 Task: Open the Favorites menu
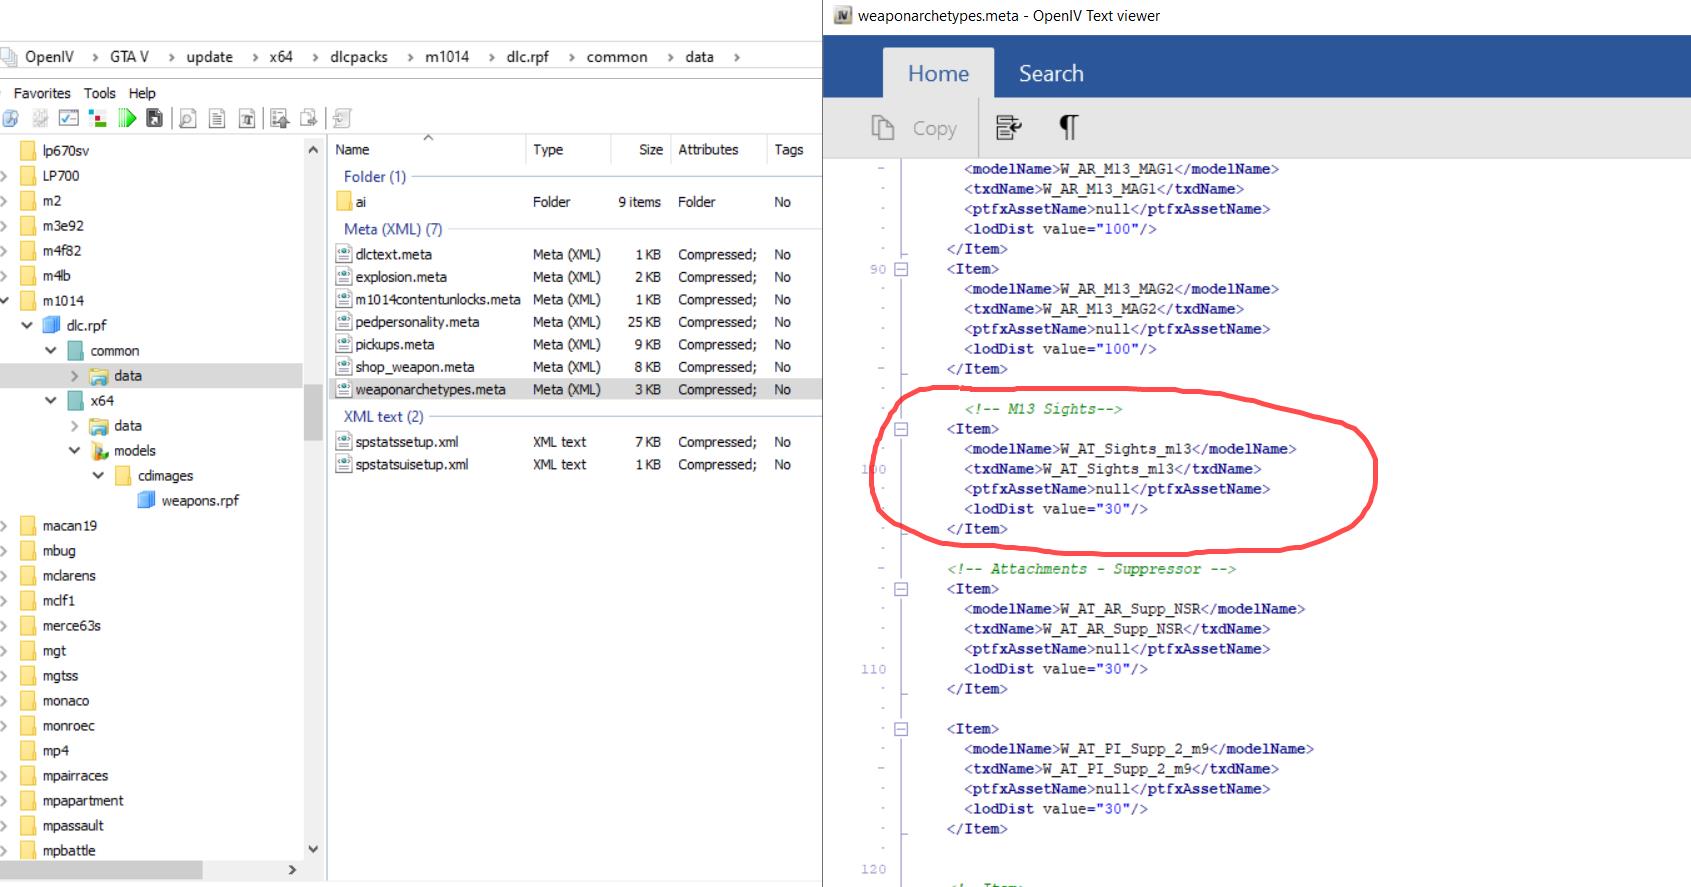pos(42,93)
